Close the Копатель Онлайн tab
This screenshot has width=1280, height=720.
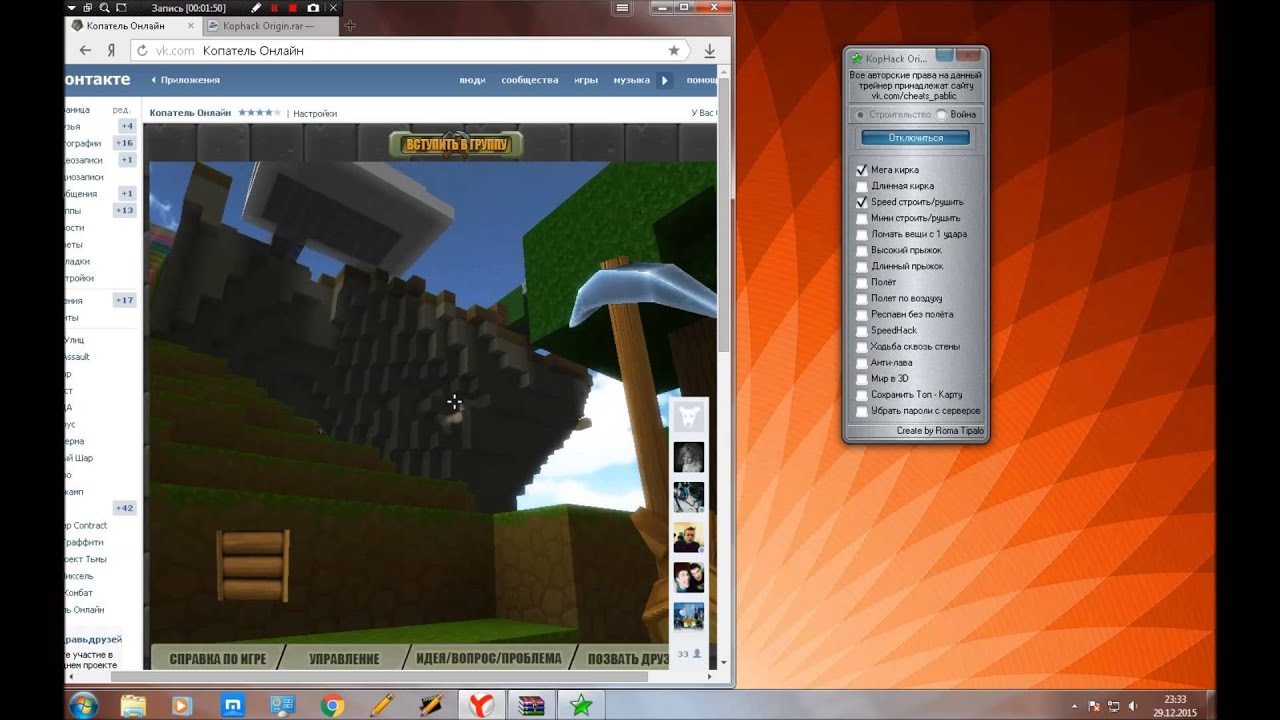coord(191,25)
